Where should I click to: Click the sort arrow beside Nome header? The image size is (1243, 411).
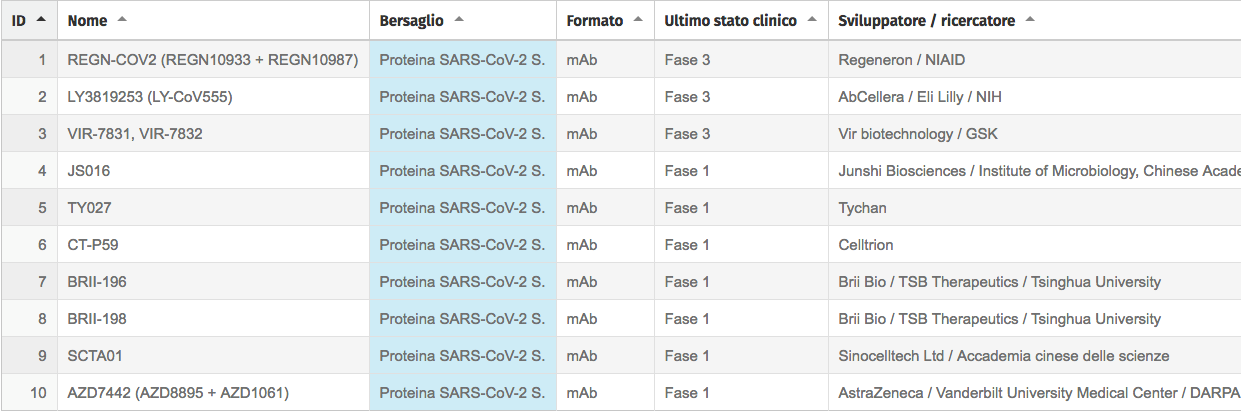tap(122, 20)
